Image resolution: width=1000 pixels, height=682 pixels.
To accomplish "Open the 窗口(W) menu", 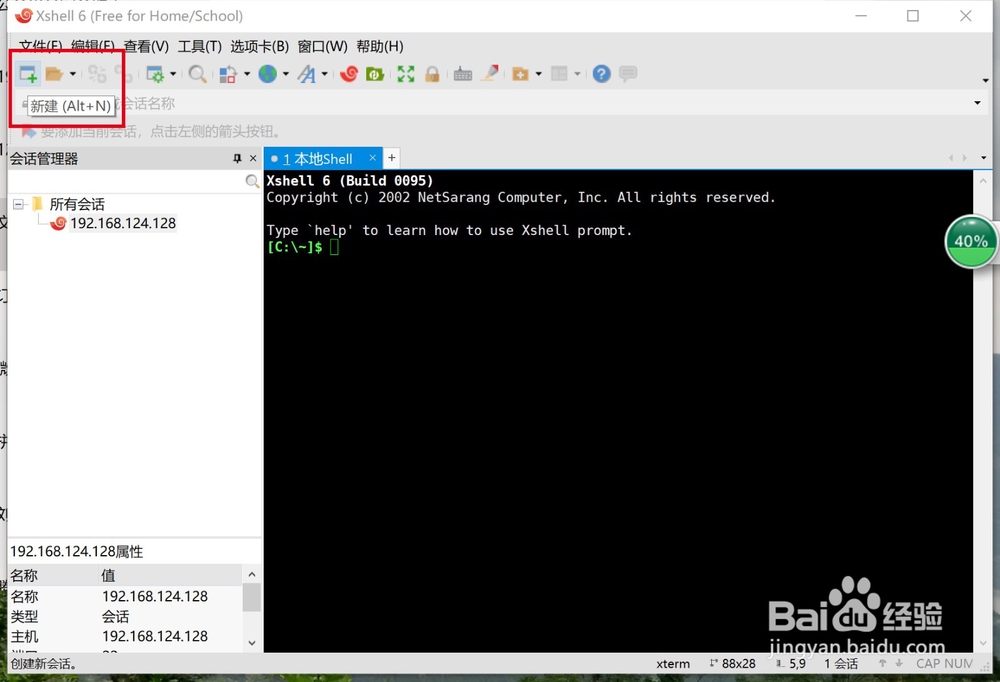I will coord(323,47).
